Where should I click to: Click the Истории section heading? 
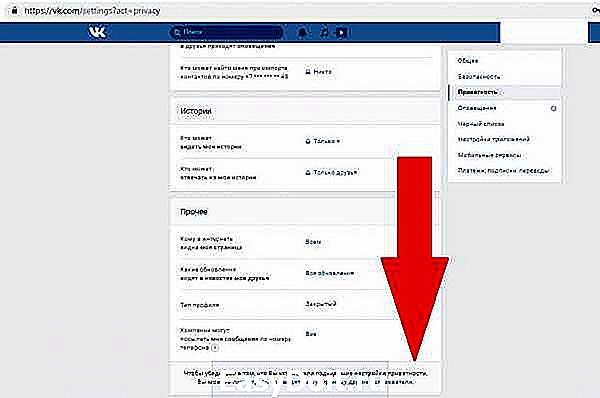(x=196, y=111)
